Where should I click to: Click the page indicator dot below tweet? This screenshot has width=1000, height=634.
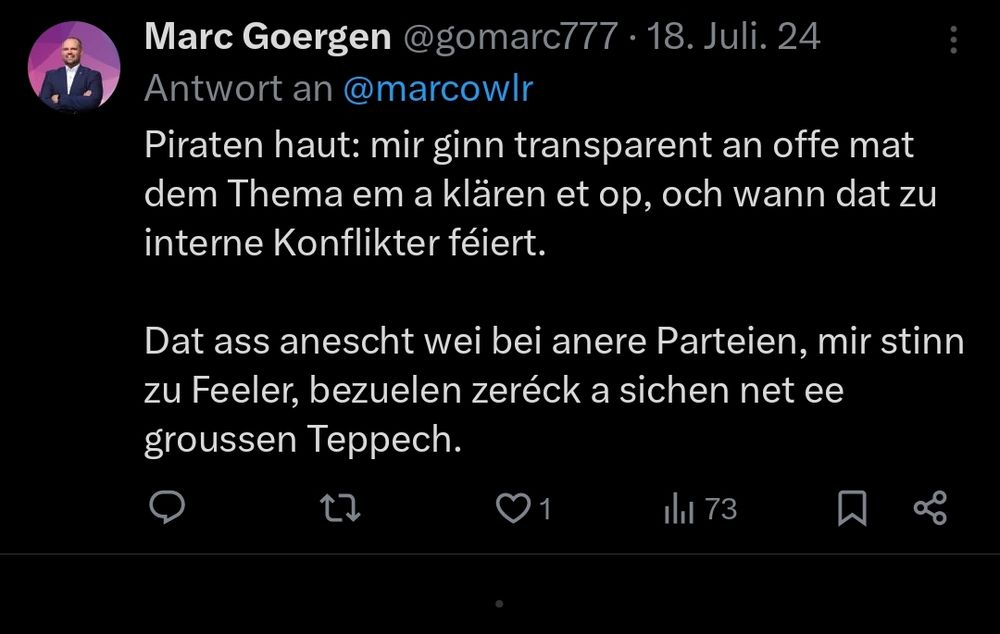(x=499, y=603)
